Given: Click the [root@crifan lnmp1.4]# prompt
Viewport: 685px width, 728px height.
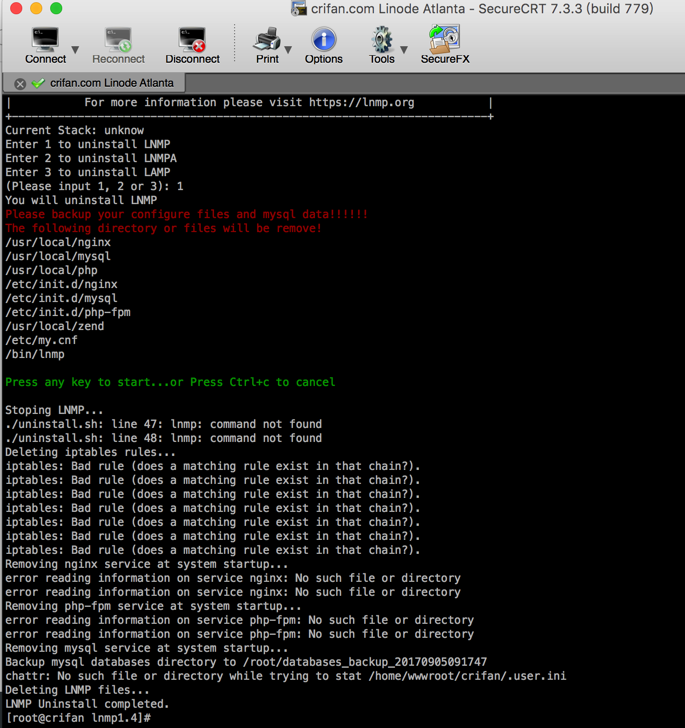Looking at the screenshot, I should [78, 718].
